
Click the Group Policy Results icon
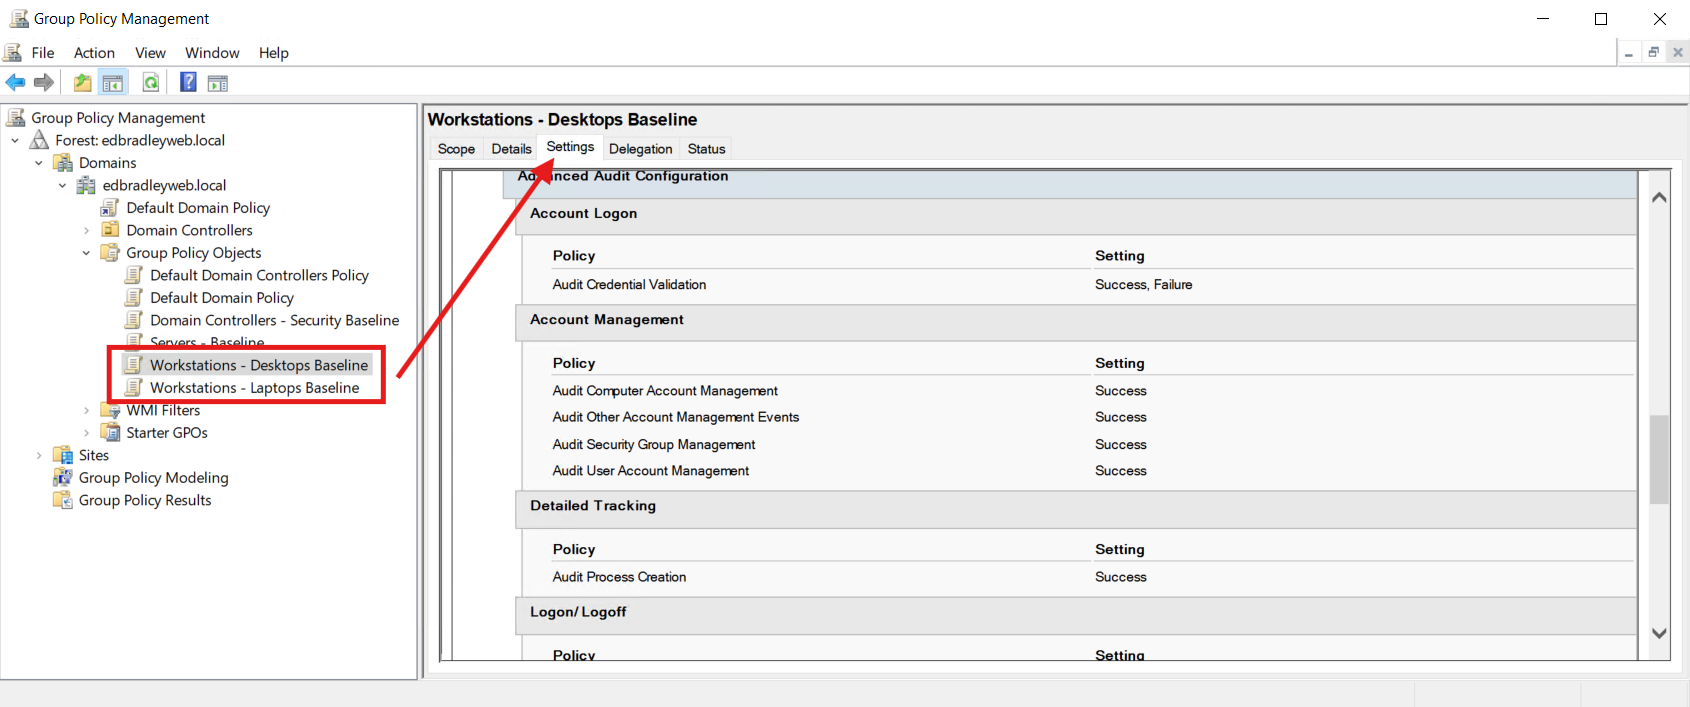click(63, 500)
